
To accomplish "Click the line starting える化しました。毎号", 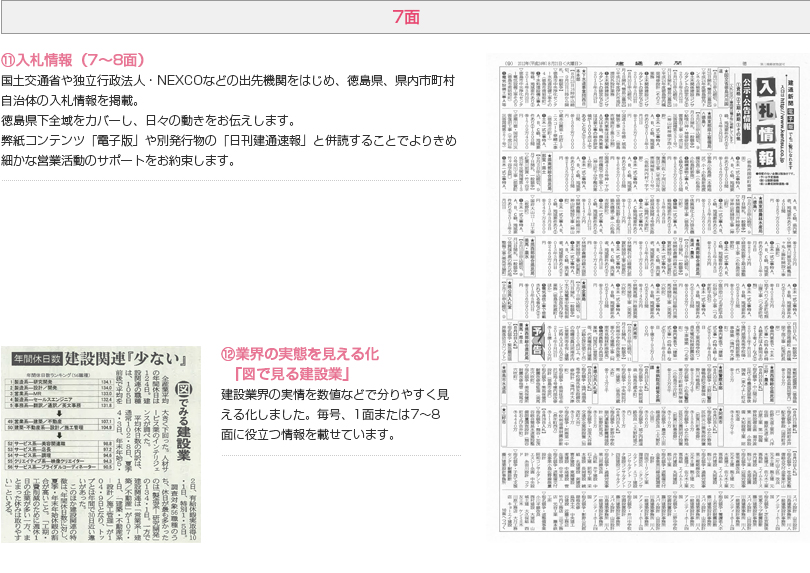I will (331, 414).
